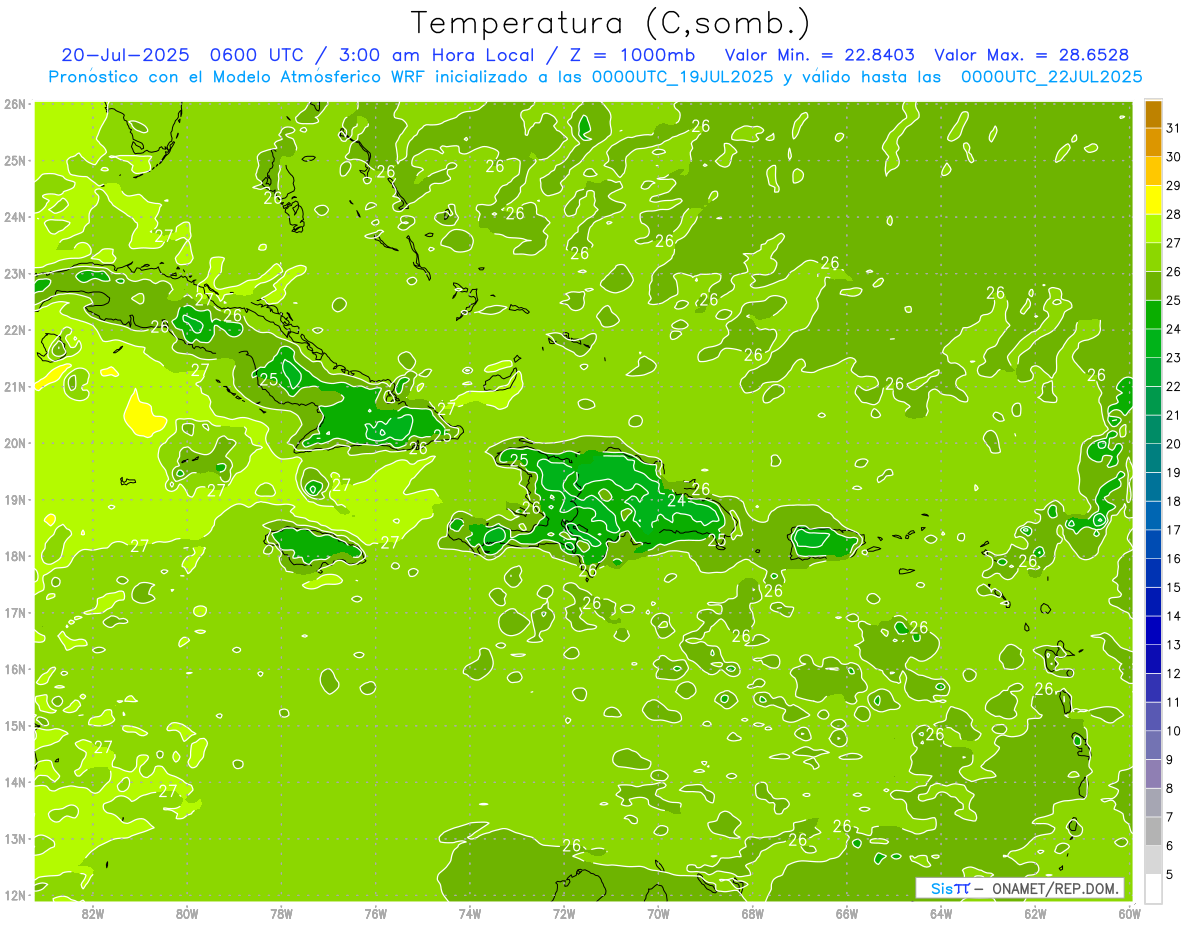
Task: Click the latitude label 26N
Action: 14,104
